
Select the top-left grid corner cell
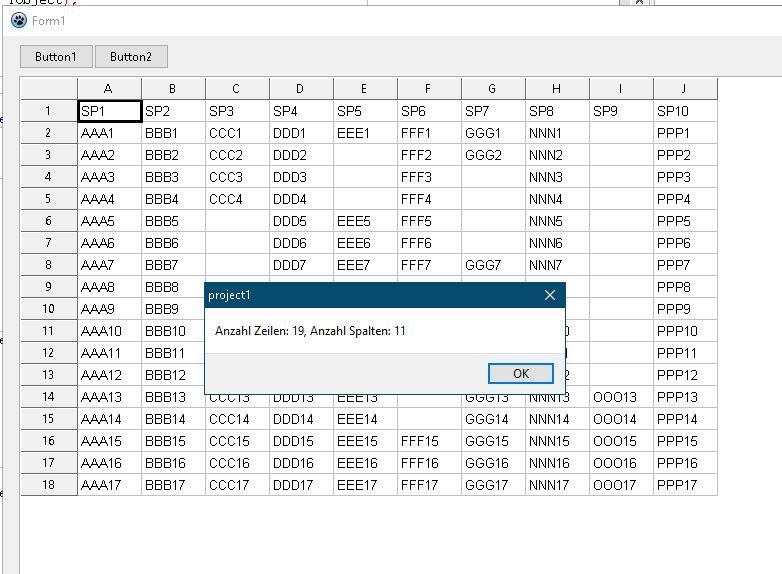(48, 89)
